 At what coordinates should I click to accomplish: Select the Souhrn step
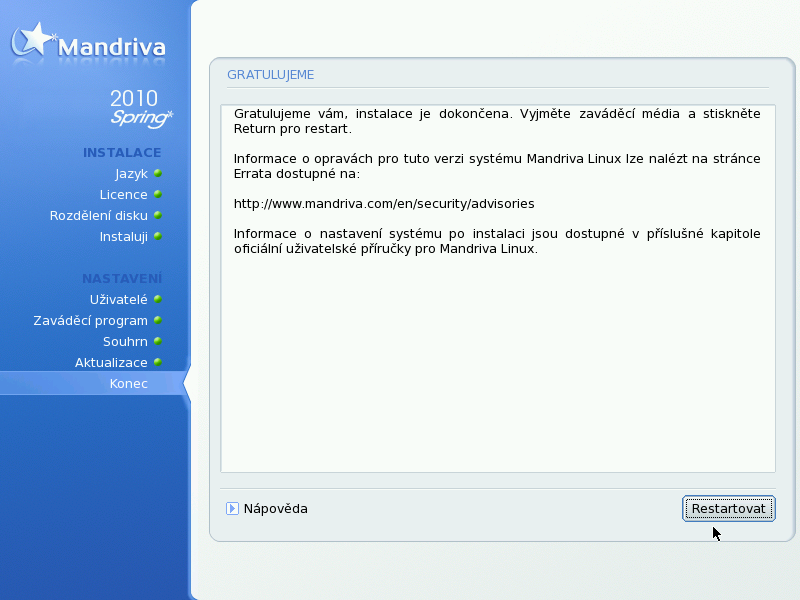click(x=125, y=341)
